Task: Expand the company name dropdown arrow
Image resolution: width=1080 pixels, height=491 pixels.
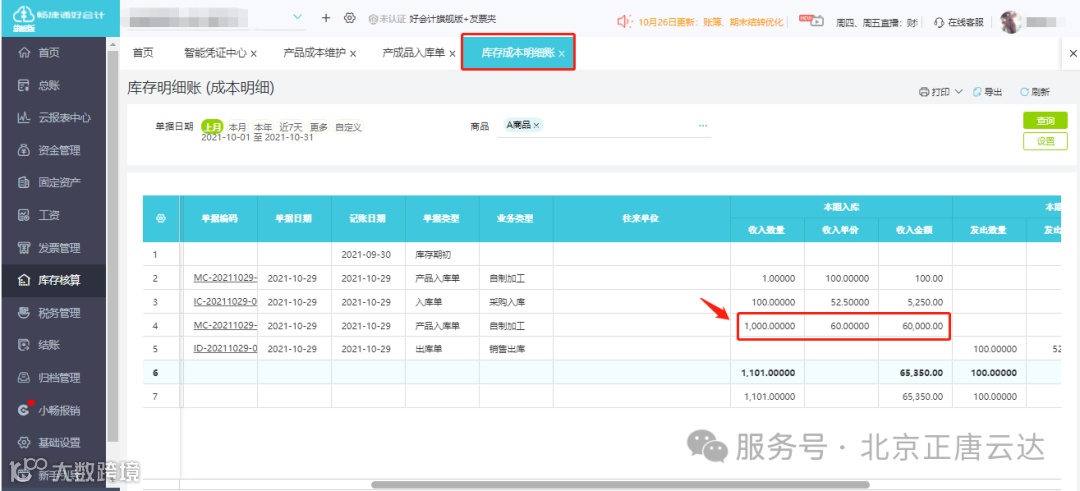Action: coord(298,17)
